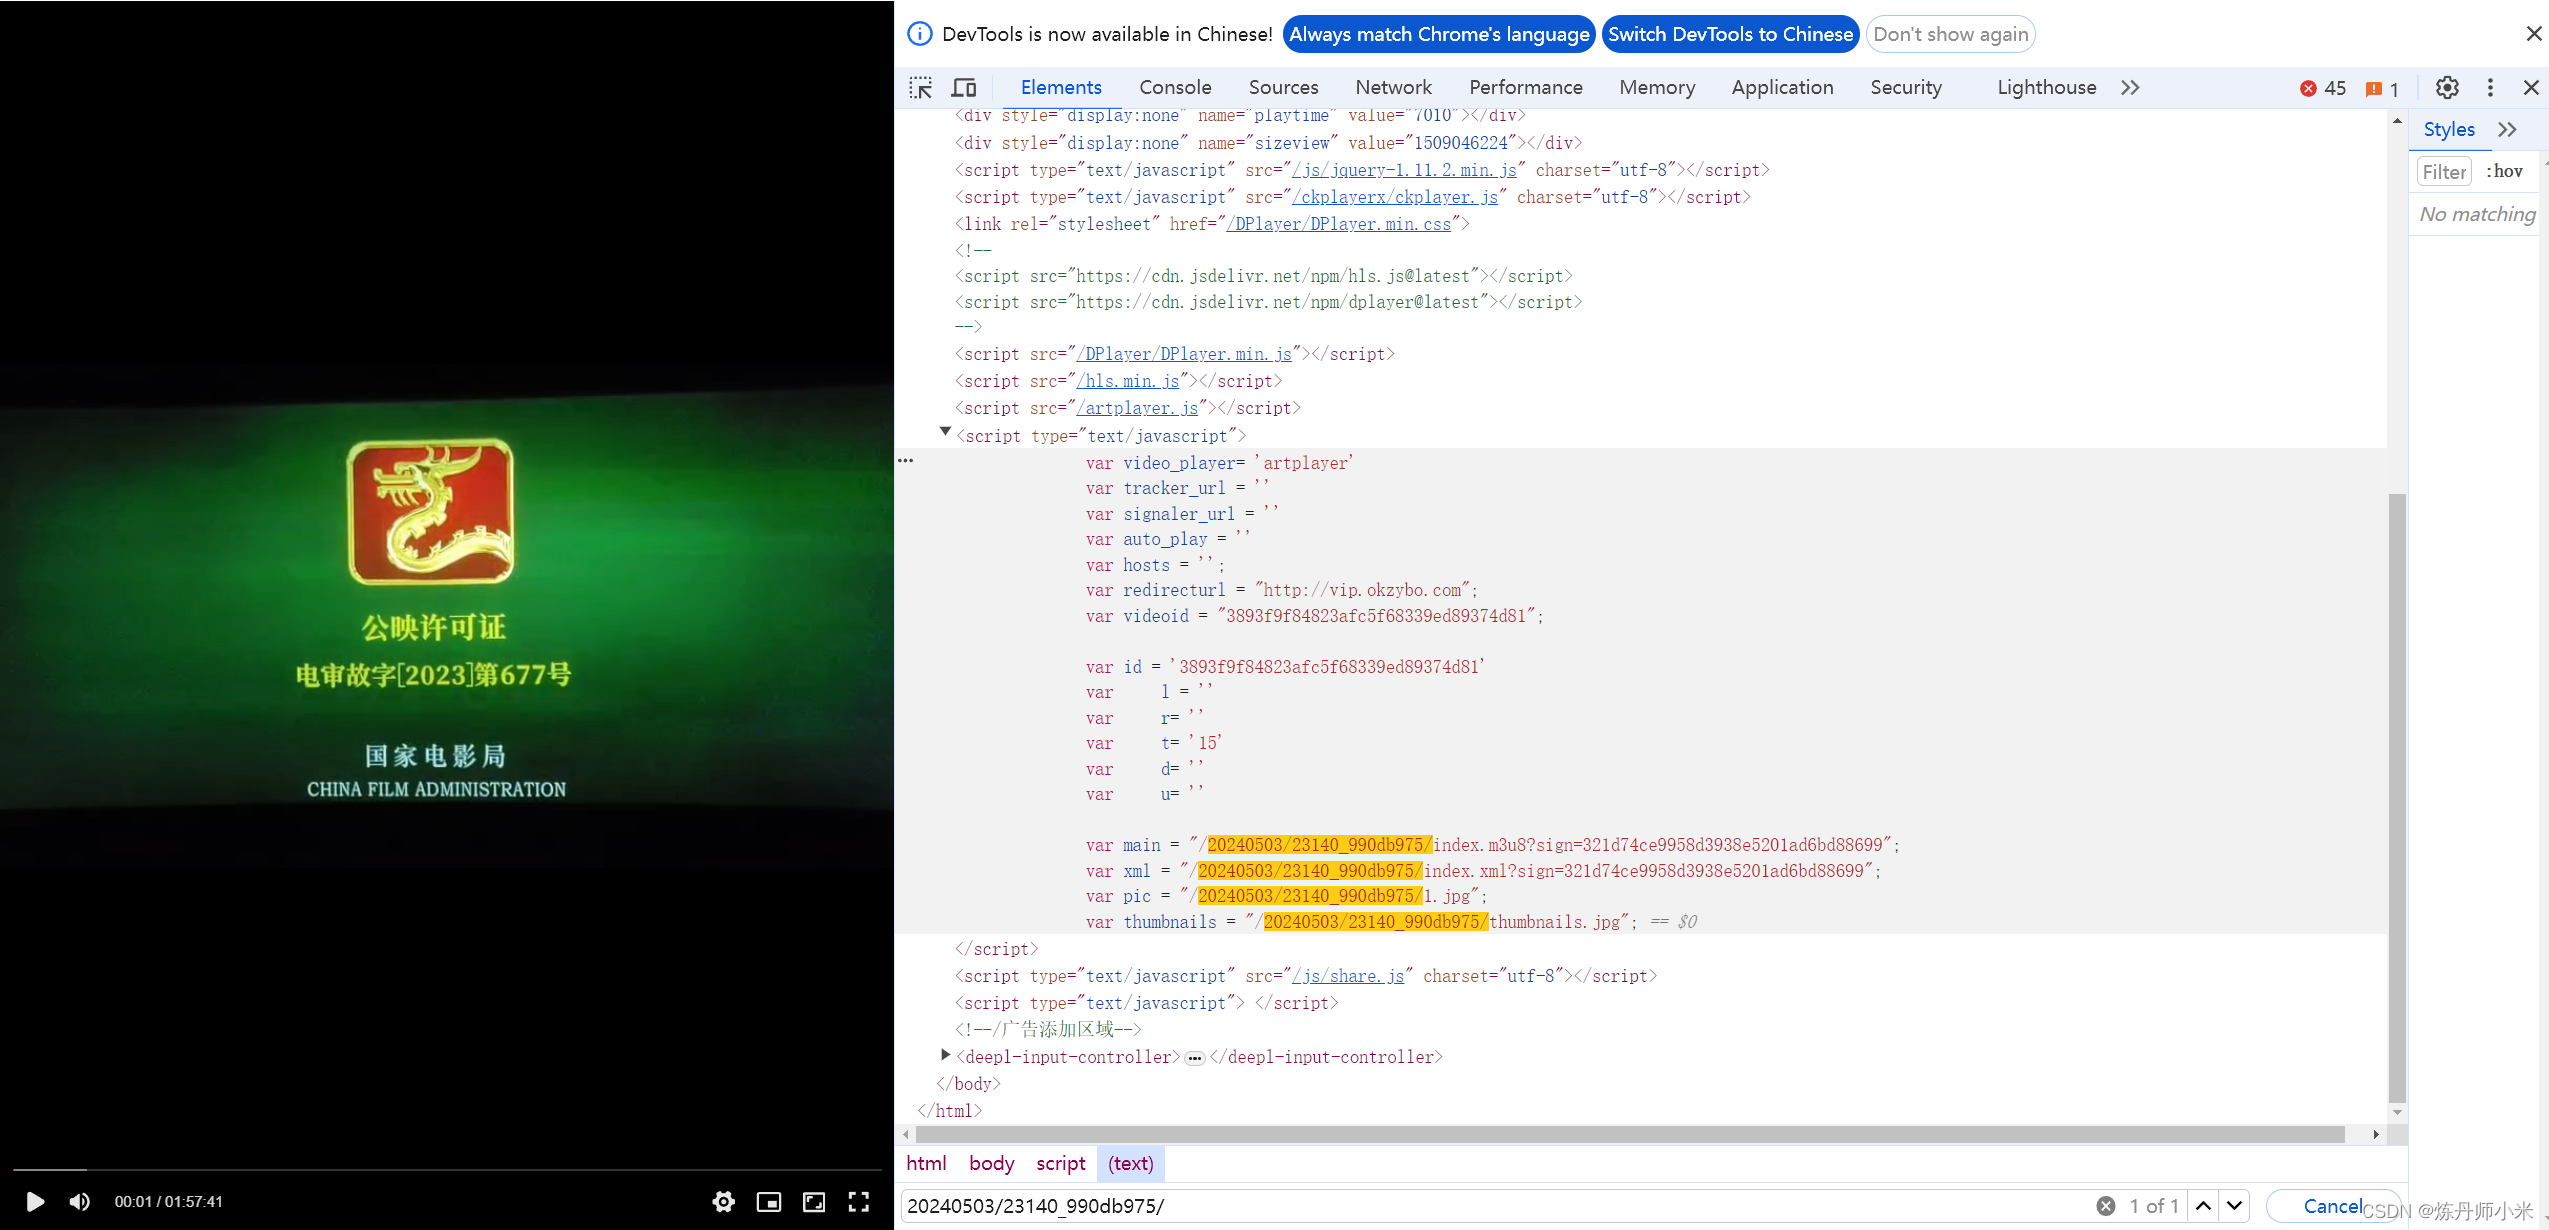Seek on the video progress bar
Screen dimensions: 2549x1230
tap(447, 1169)
